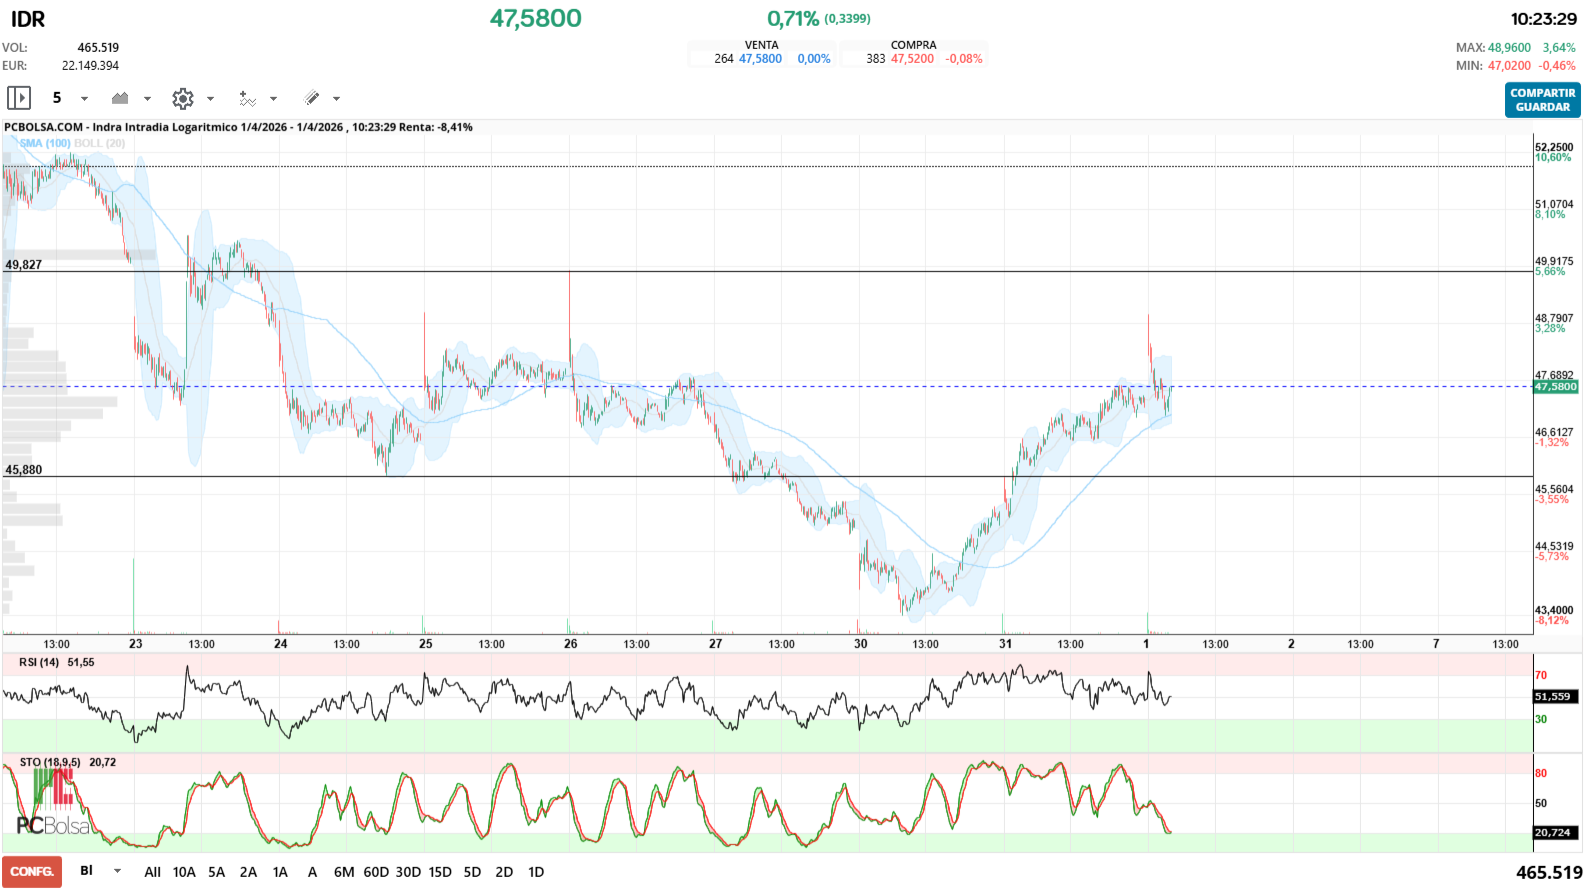Select the pencil drawing tool icon
The image size is (1596, 893).
coord(312,98)
